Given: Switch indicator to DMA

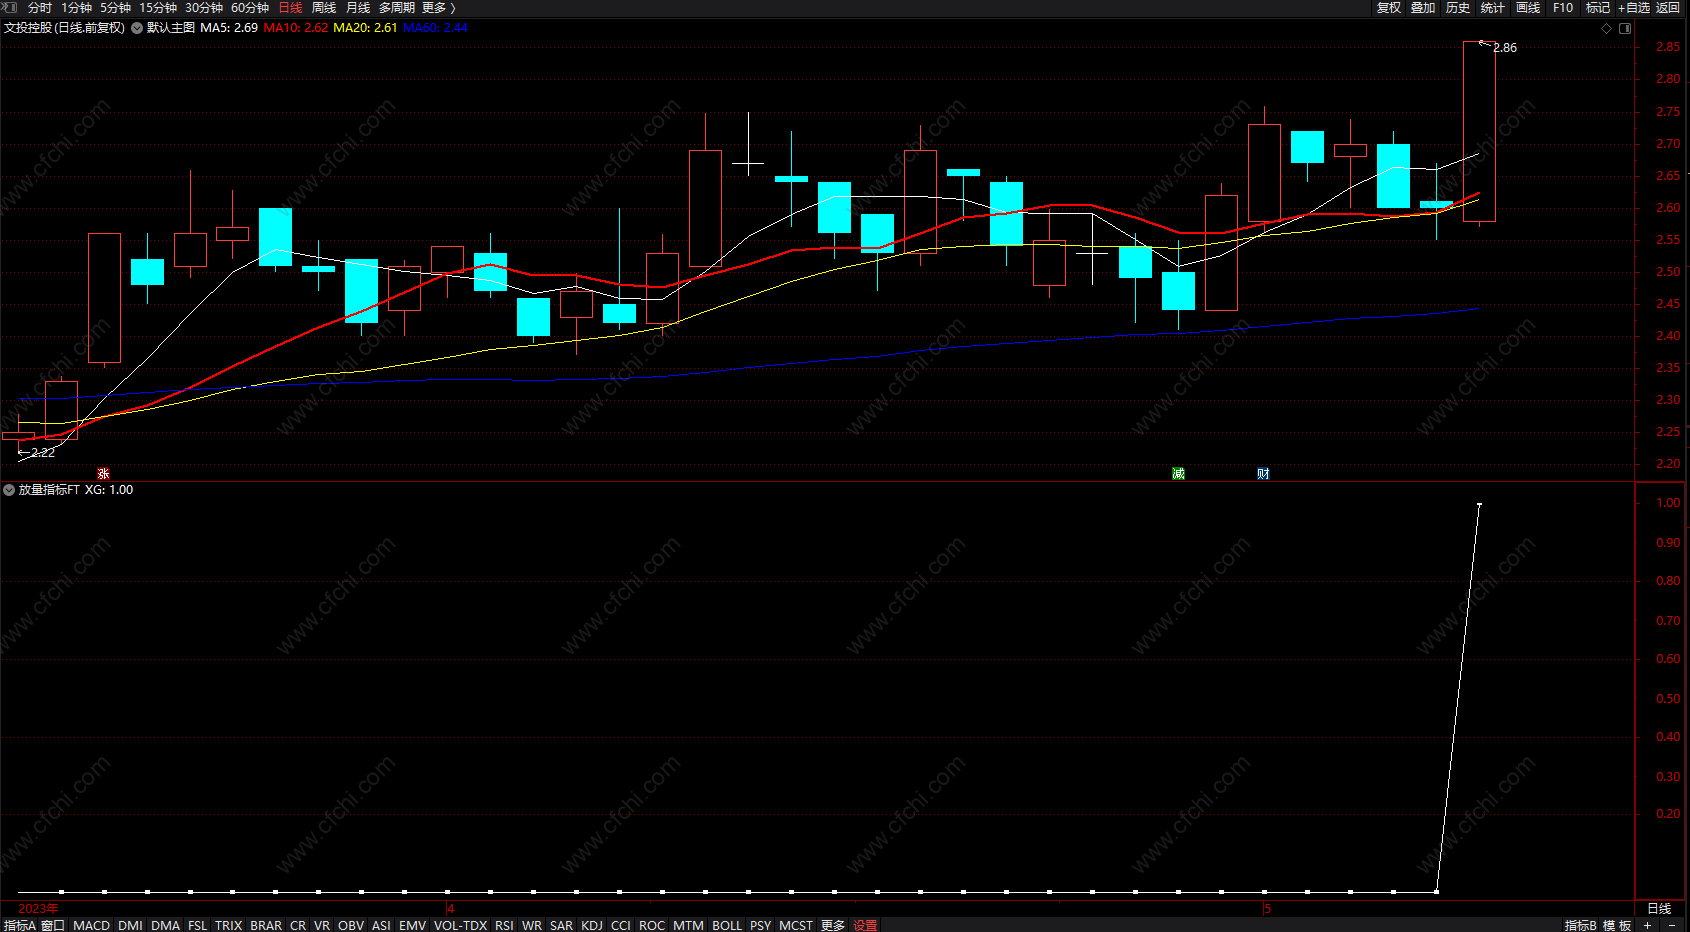Looking at the screenshot, I should click(165, 925).
